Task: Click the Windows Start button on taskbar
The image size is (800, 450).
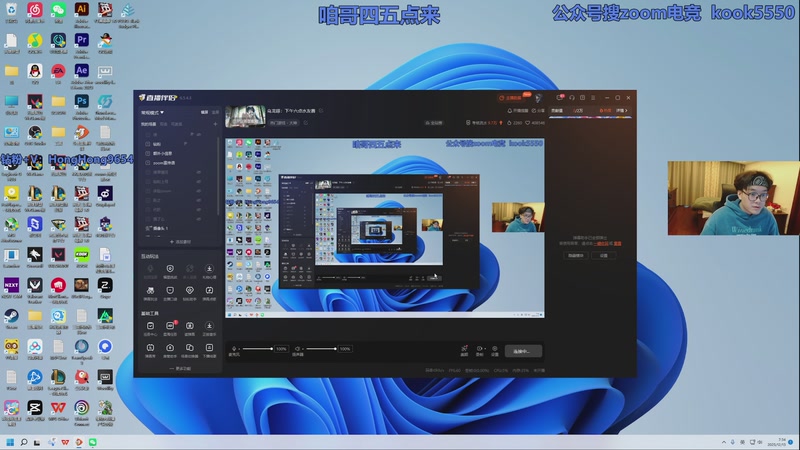Action: 11,441
